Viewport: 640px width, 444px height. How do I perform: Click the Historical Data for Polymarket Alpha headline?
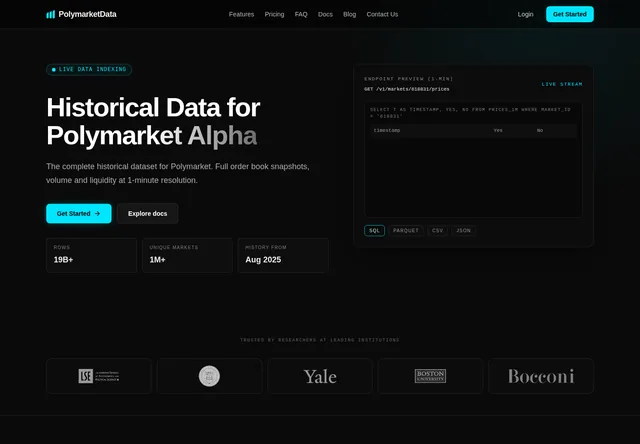point(153,121)
